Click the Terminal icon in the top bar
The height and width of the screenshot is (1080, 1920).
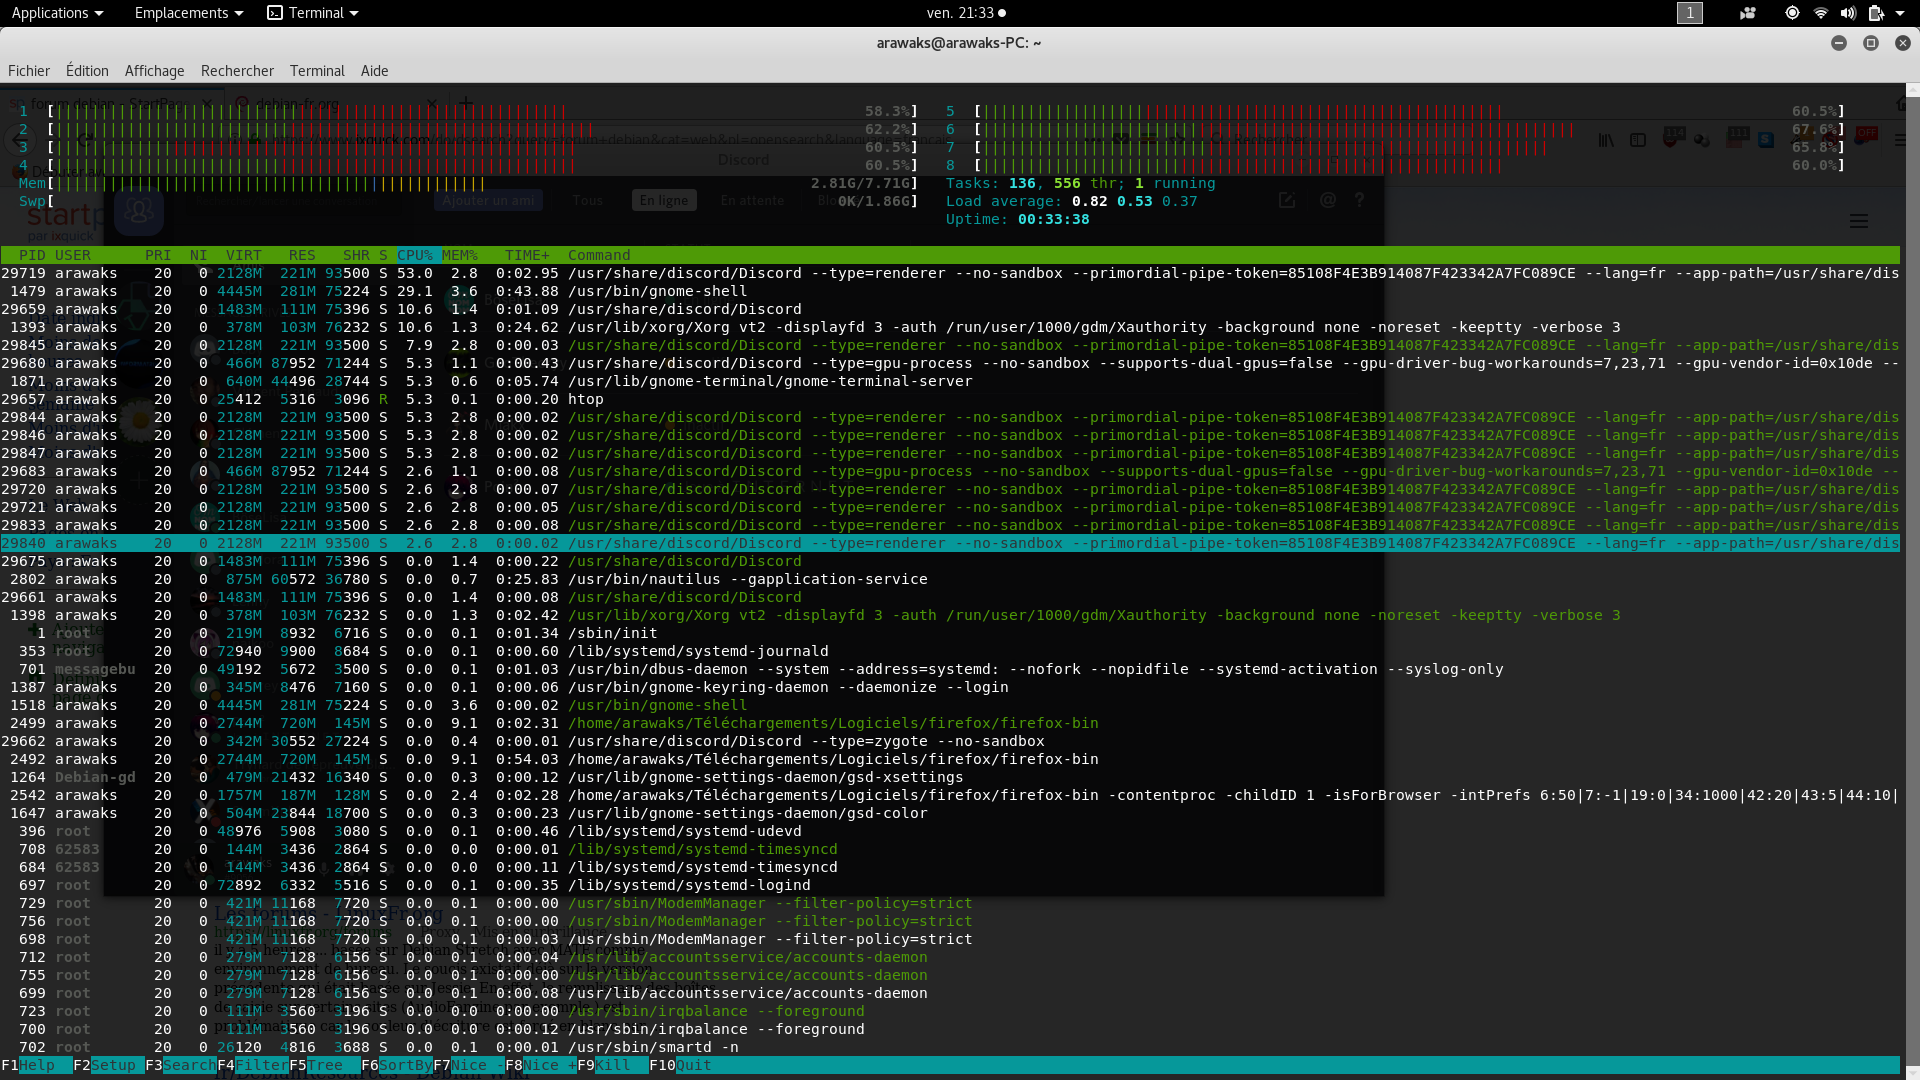tap(275, 13)
